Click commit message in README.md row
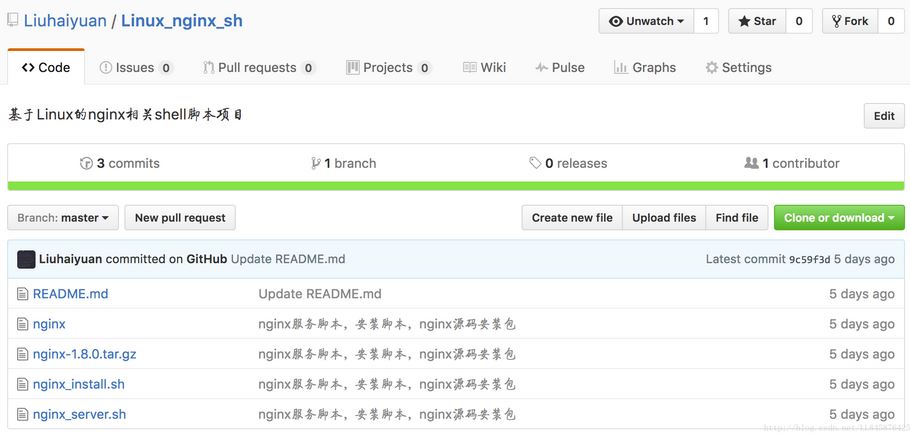910x436 pixels. coord(320,294)
